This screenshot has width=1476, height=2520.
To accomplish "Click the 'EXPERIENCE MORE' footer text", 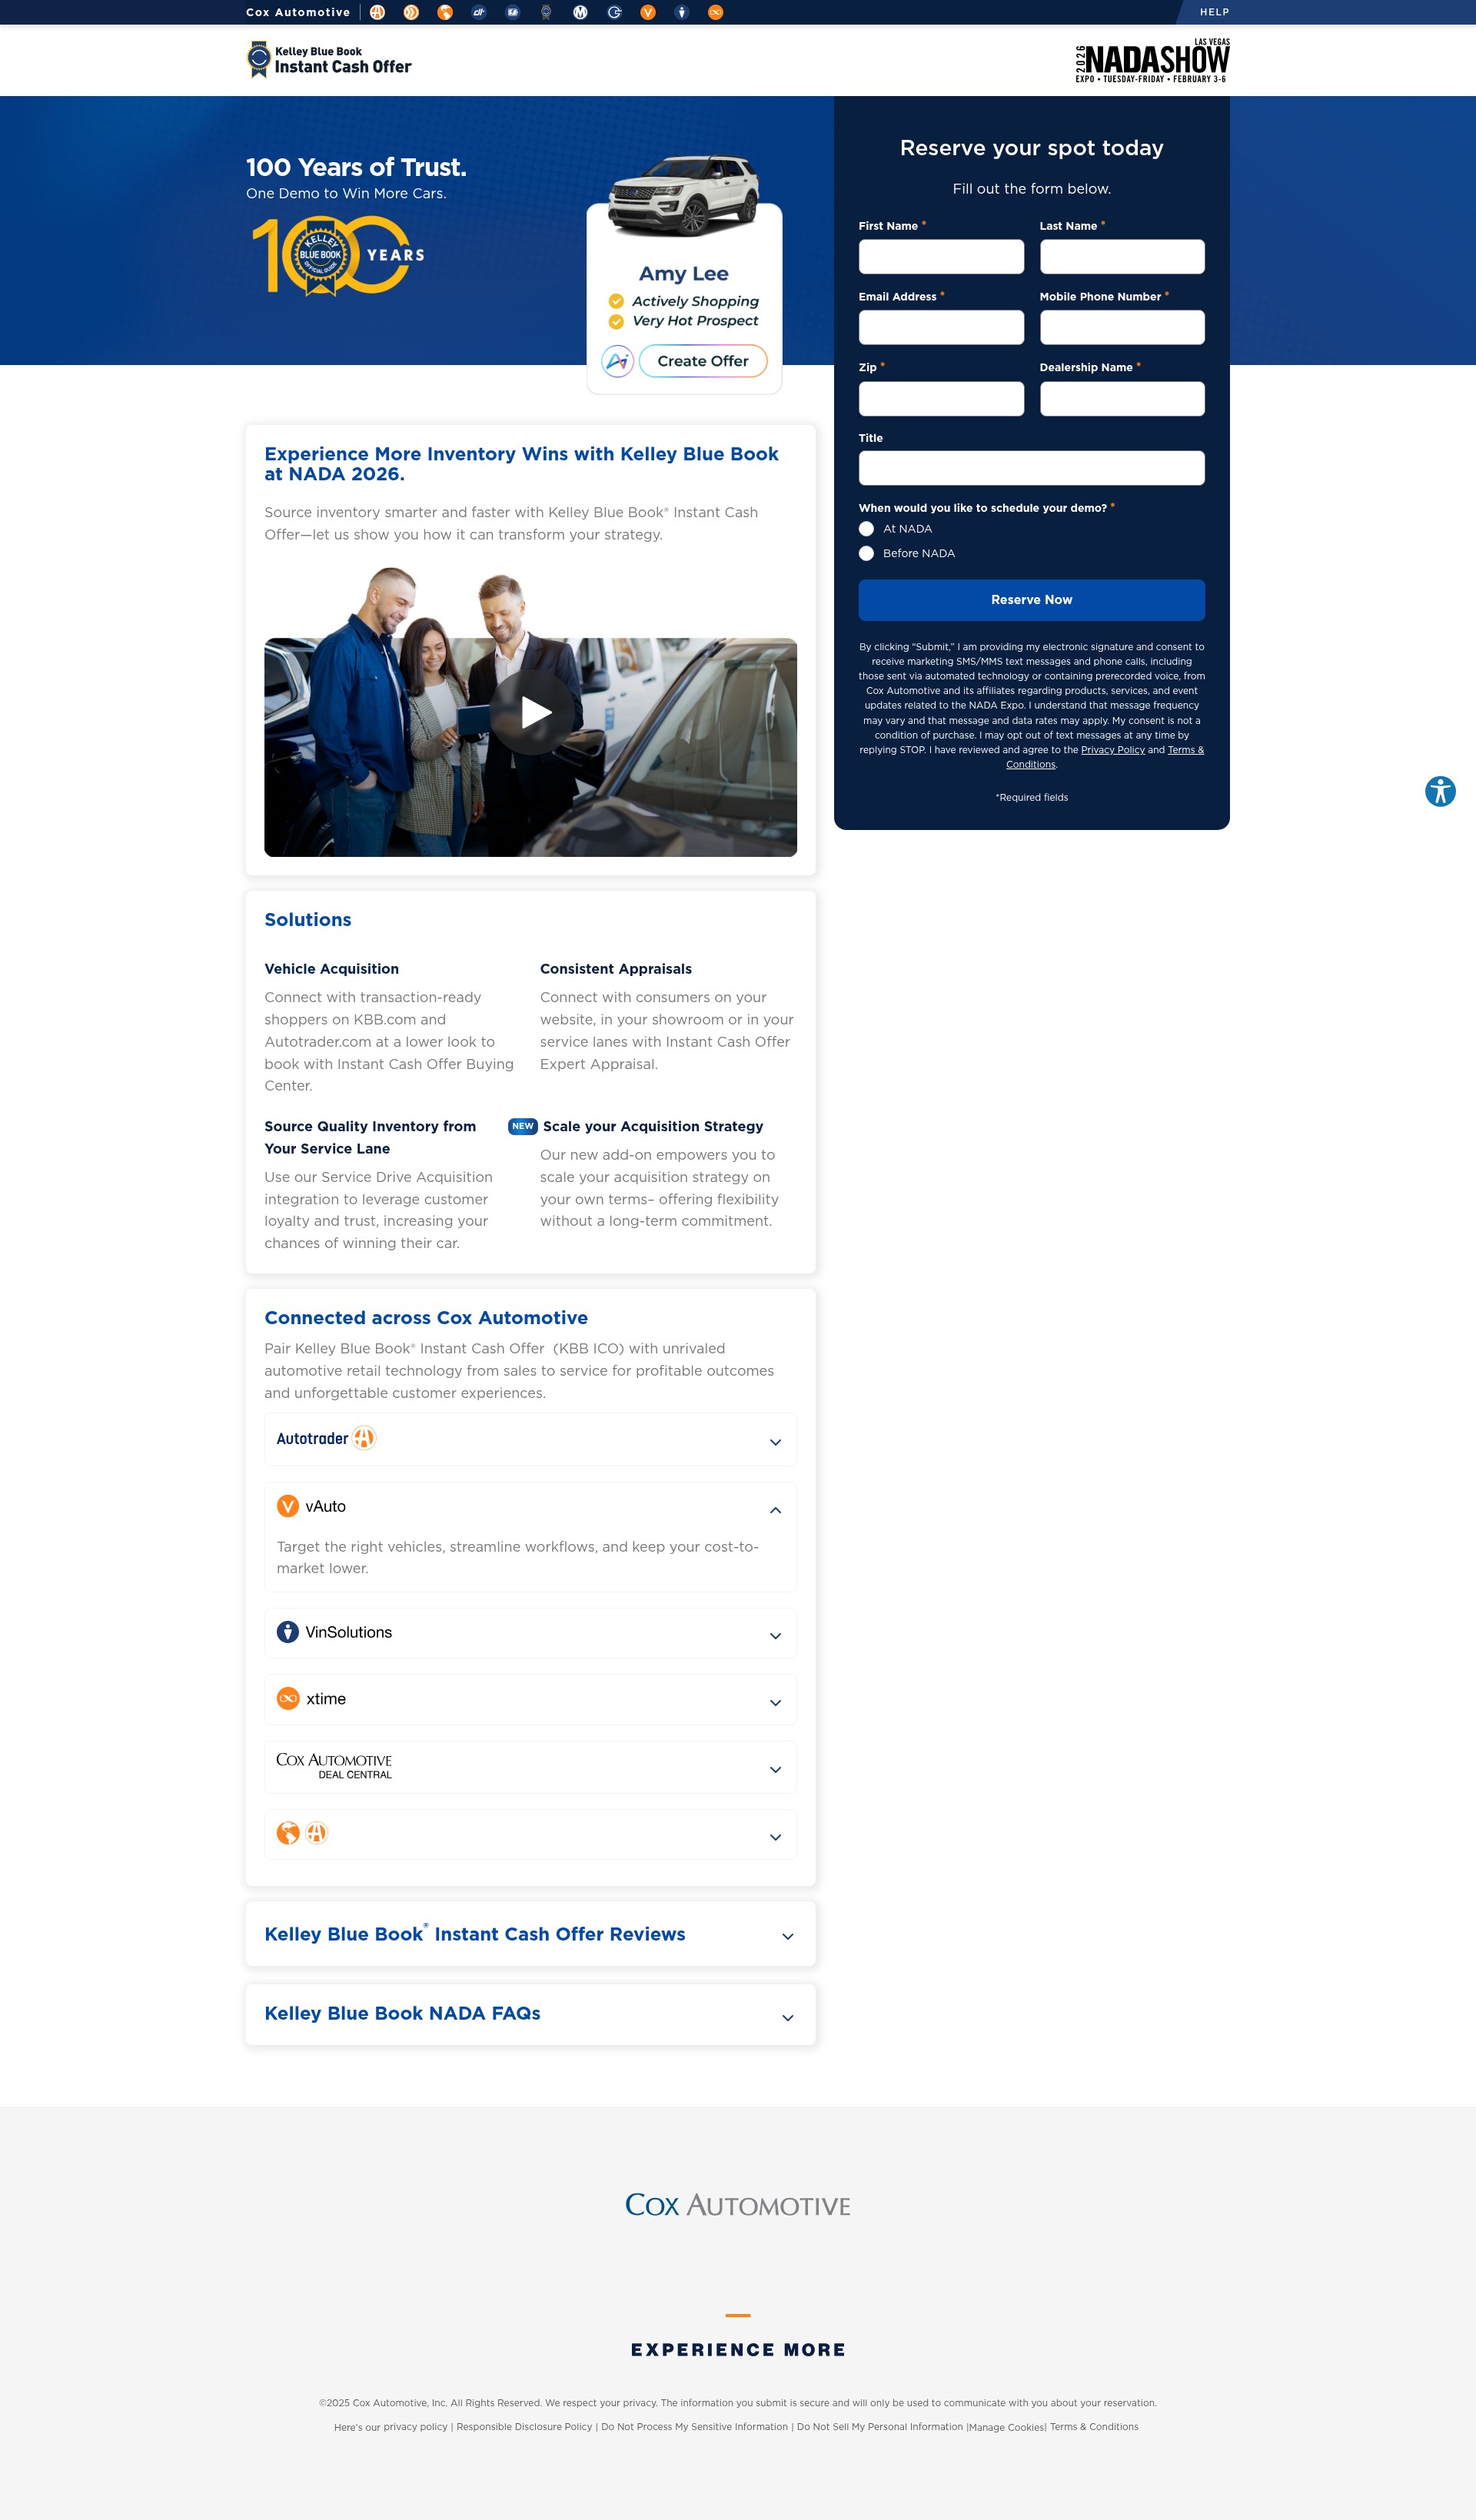I will click(738, 2350).
